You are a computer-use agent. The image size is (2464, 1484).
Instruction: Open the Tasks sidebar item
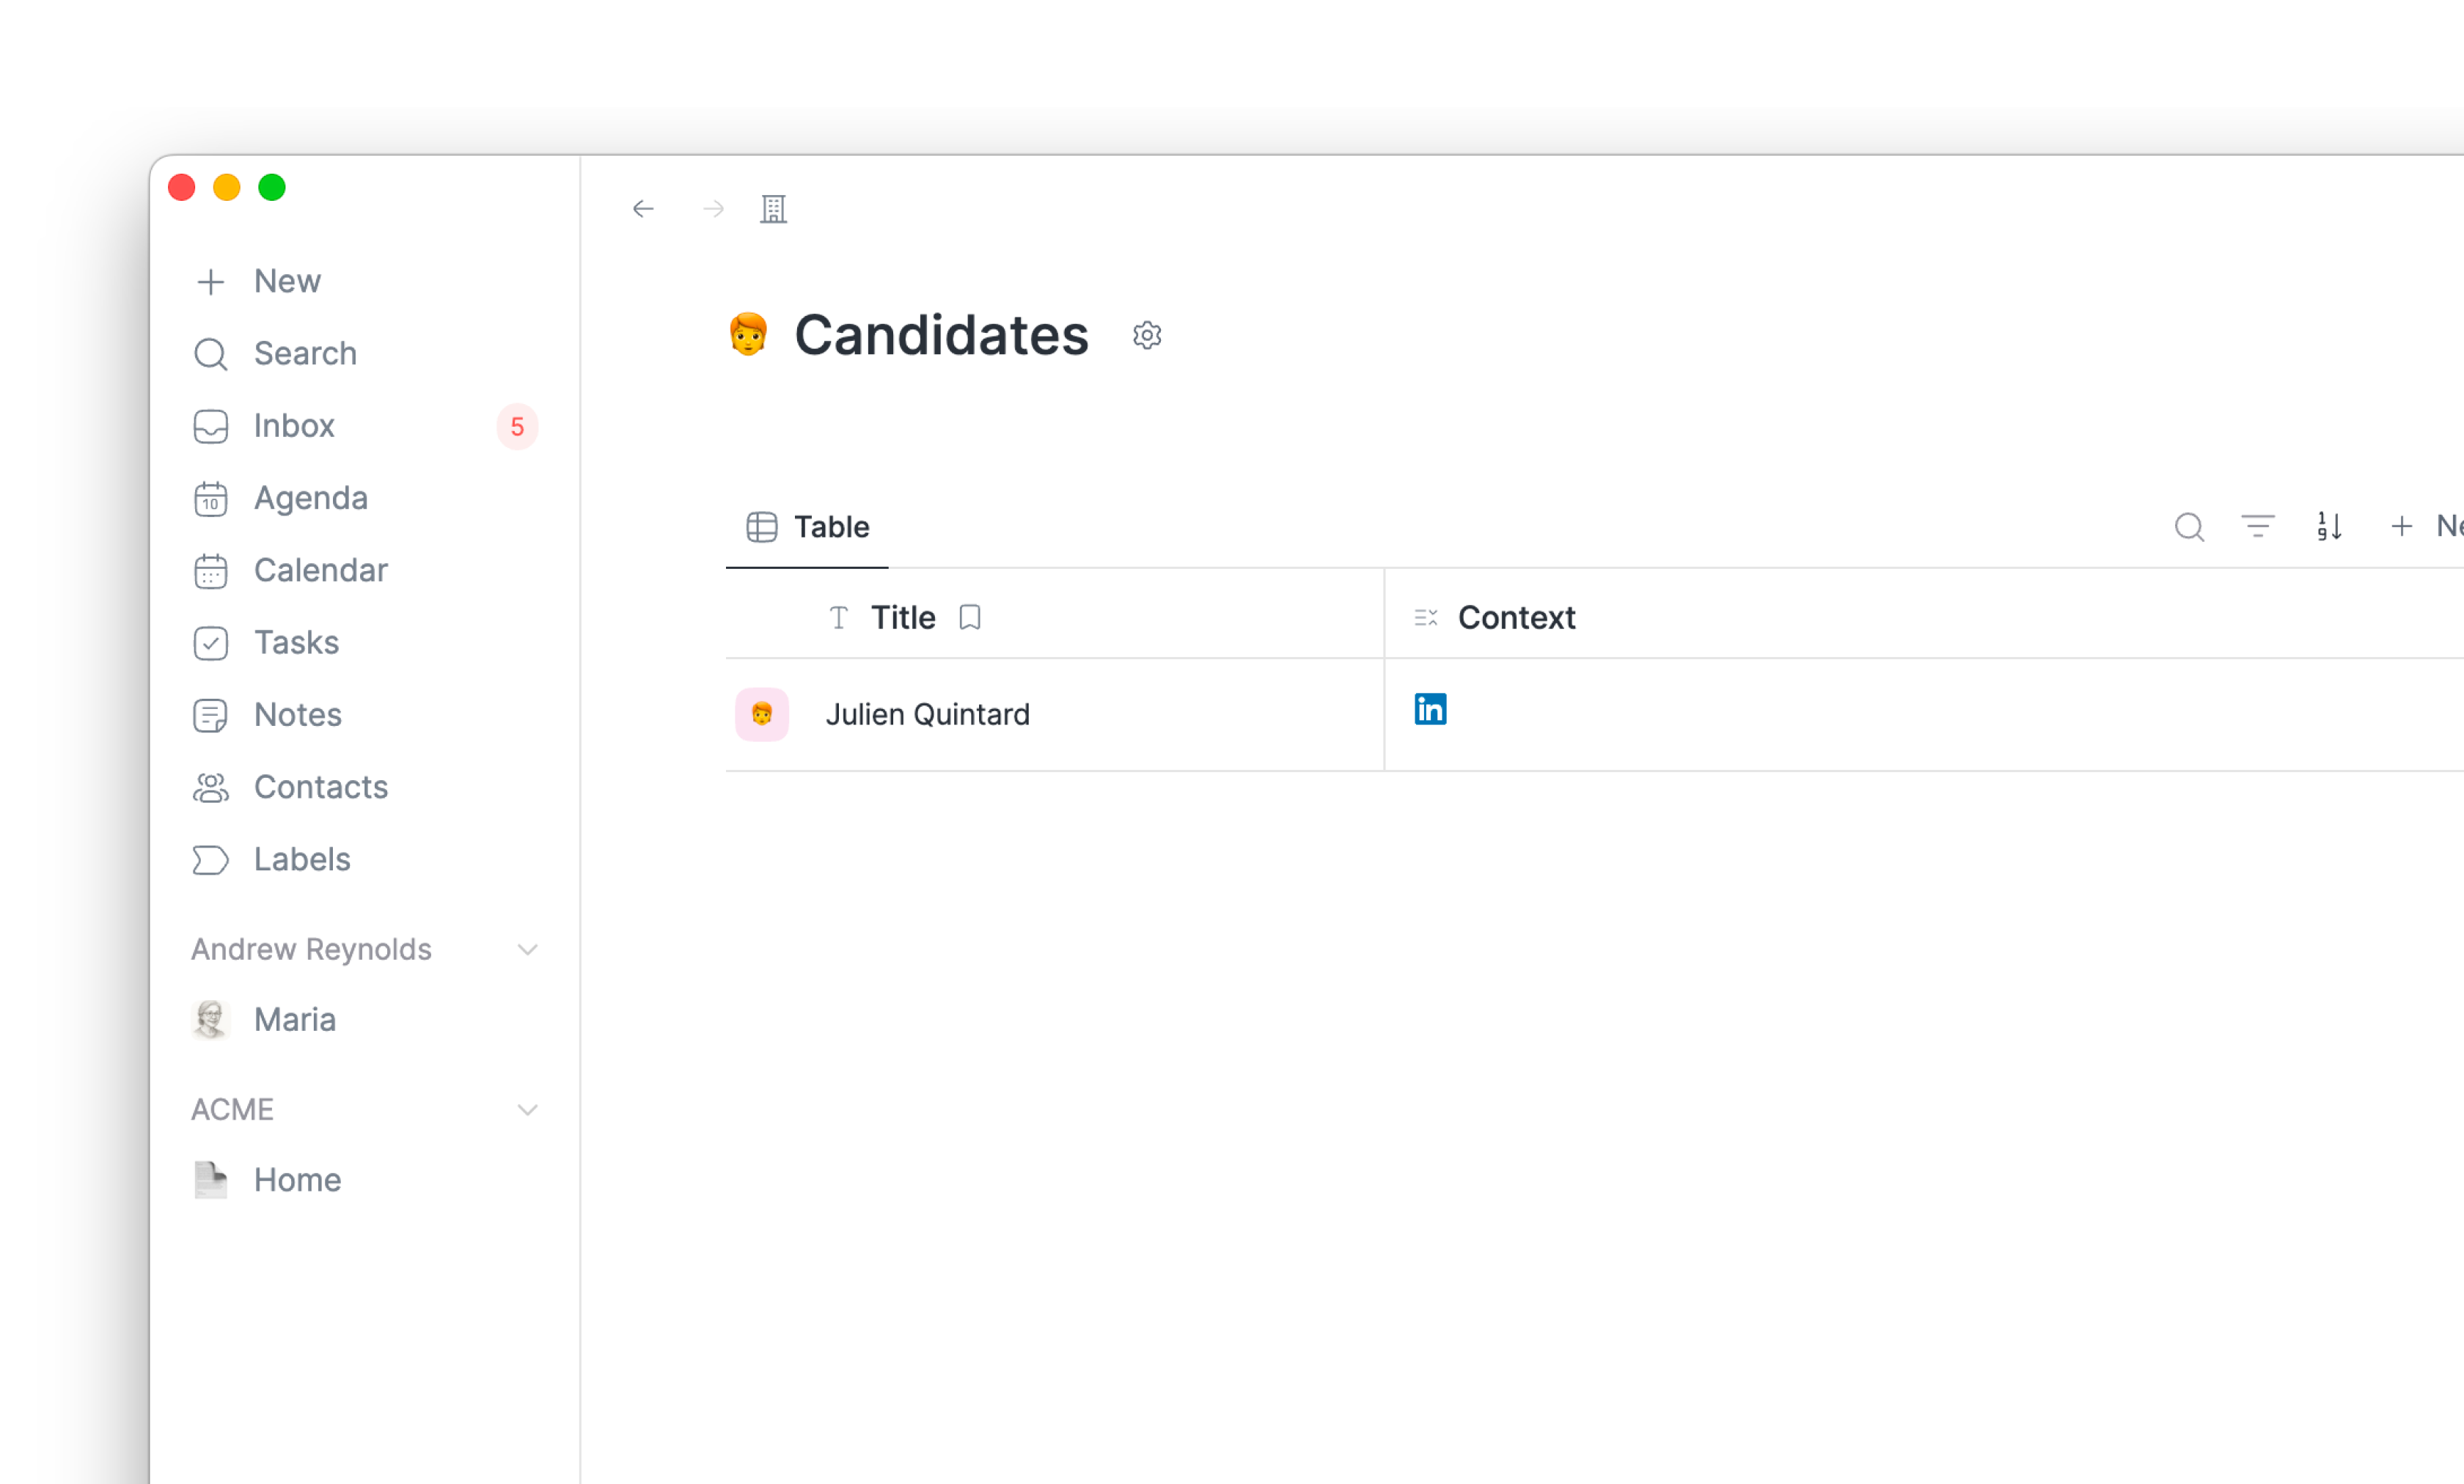pyautogui.click(x=365, y=642)
